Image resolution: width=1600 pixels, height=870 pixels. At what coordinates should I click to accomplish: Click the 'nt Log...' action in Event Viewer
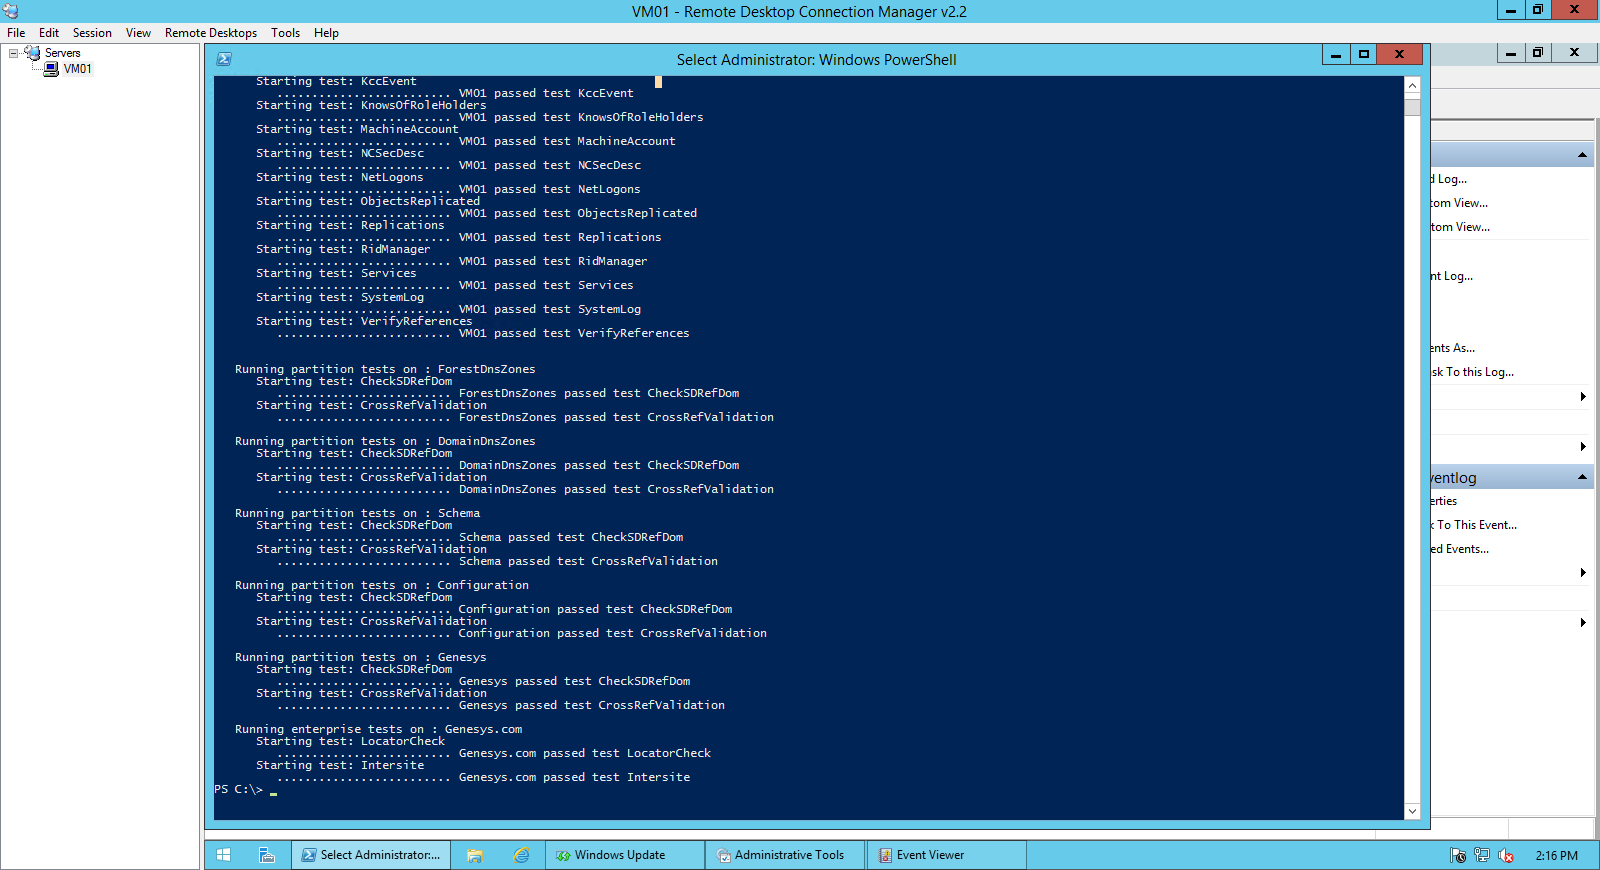pos(1452,276)
